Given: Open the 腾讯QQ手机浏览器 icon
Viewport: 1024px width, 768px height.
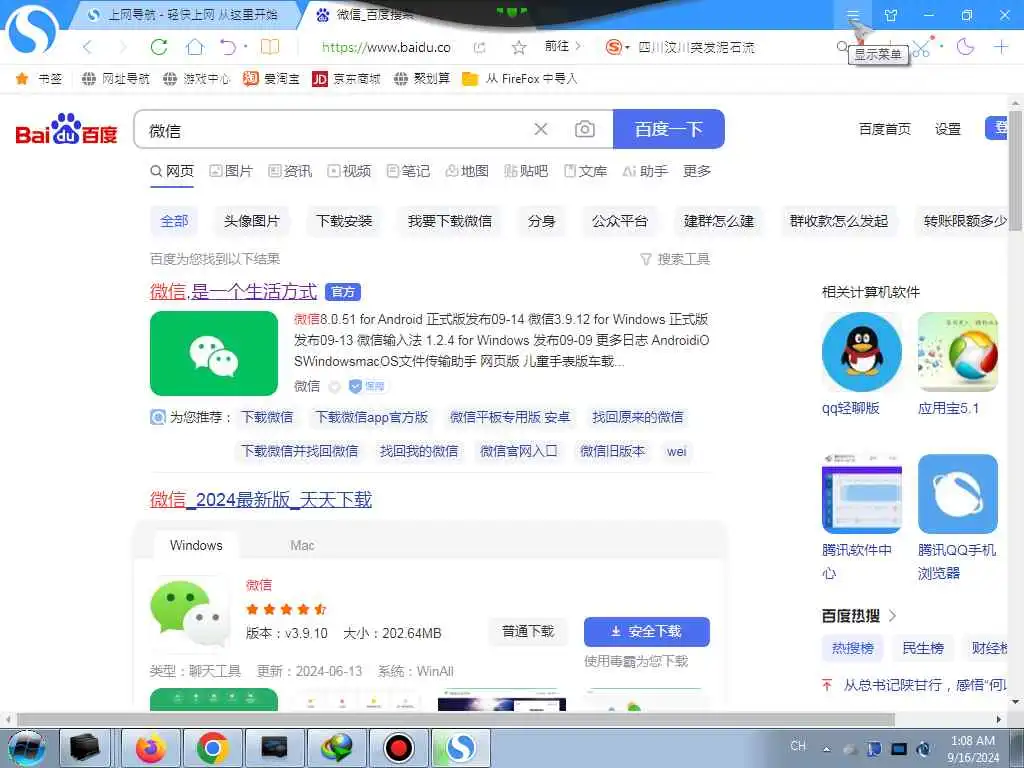Looking at the screenshot, I should 957,494.
